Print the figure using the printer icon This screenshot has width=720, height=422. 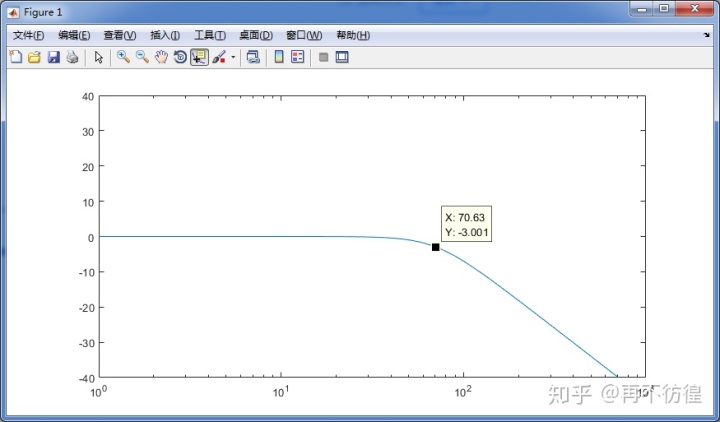tap(72, 57)
